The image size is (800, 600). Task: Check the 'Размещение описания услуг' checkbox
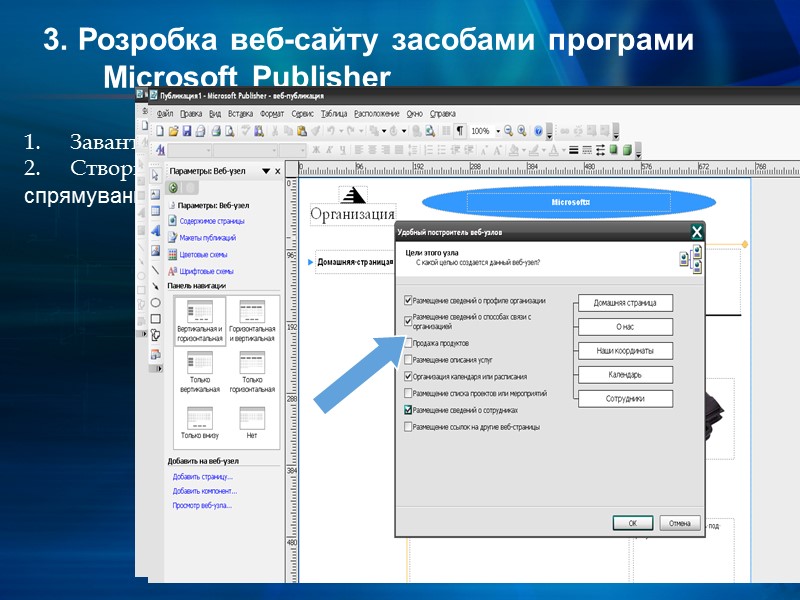click(x=408, y=360)
